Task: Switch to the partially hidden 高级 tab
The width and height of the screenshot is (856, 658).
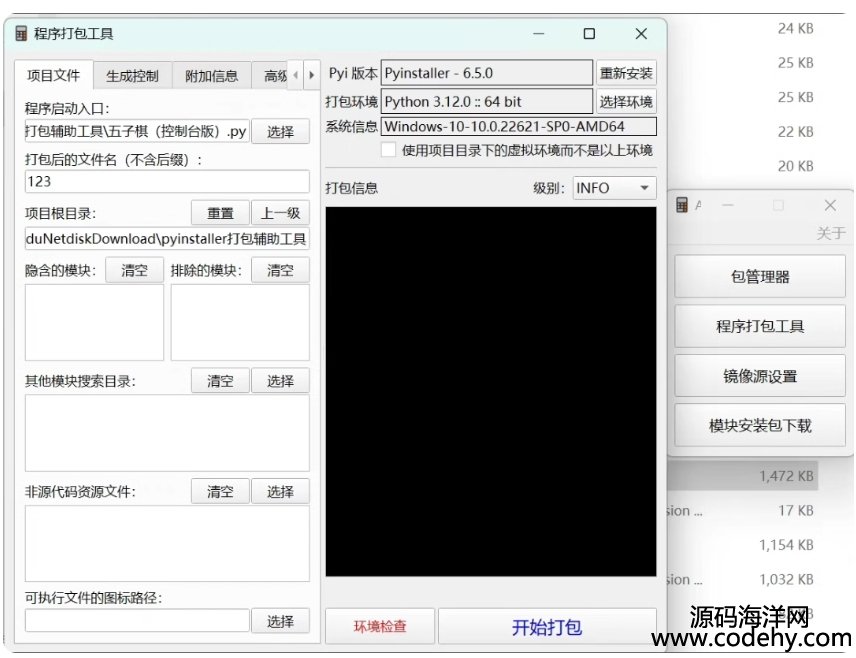Action: 270,75
